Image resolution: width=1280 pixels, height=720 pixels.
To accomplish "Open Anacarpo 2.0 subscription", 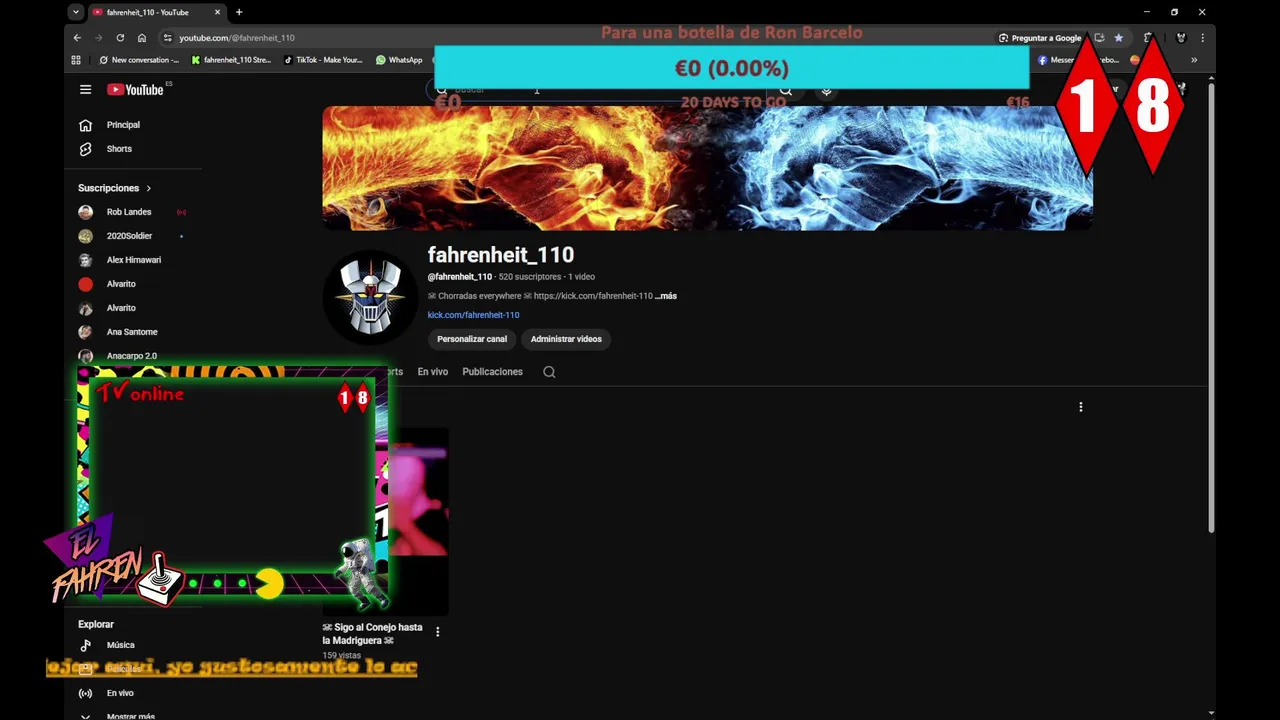I will click(x=132, y=356).
